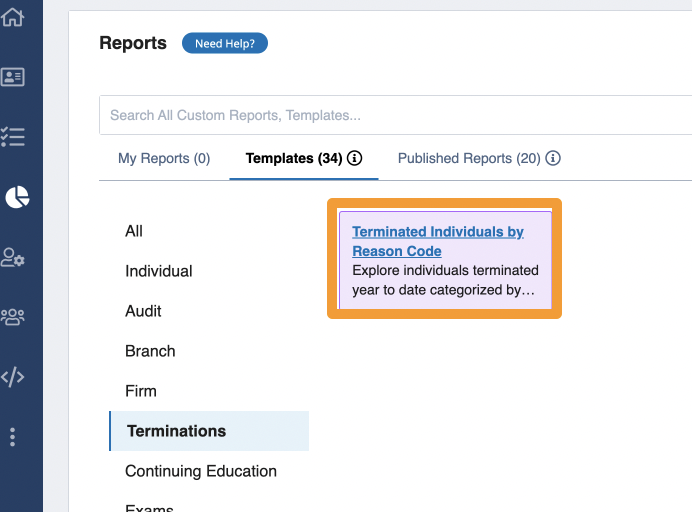Click the info icon beside Published Reports
The image size is (692, 512).
(x=553, y=158)
